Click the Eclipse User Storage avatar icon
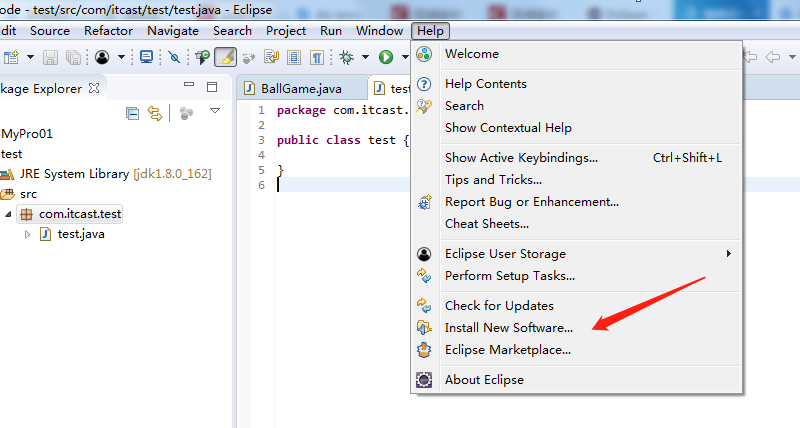This screenshot has width=800, height=428. point(424,254)
